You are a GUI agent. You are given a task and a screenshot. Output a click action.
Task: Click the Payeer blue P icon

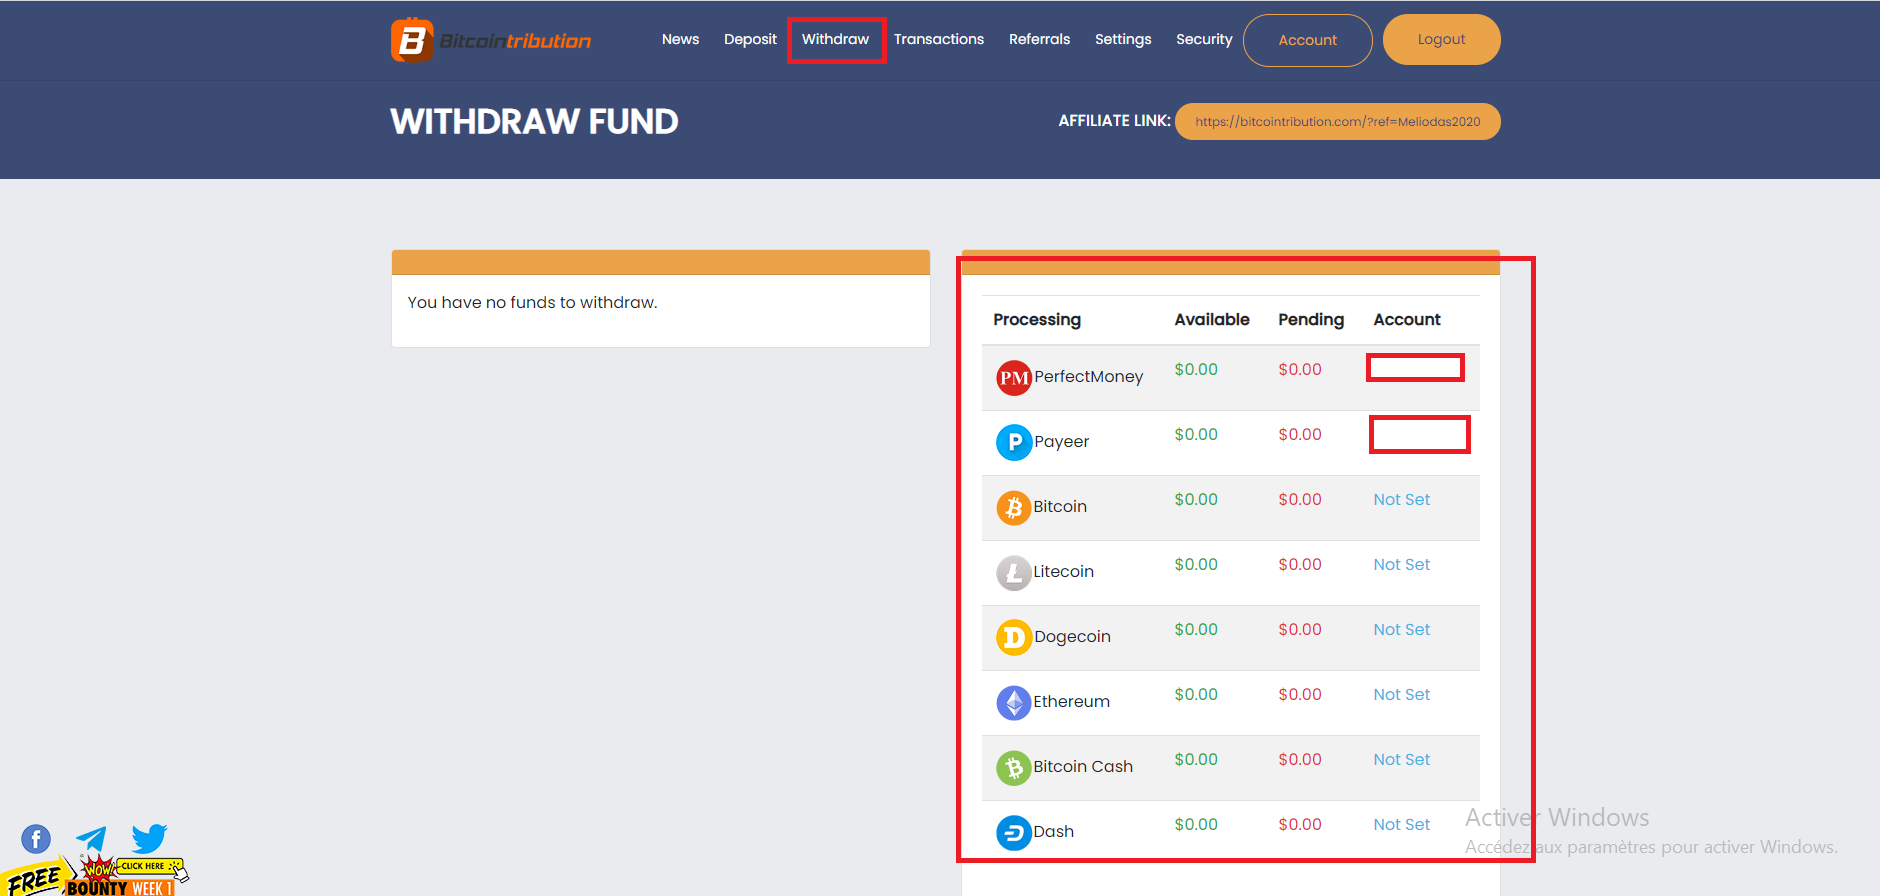[x=1014, y=442]
